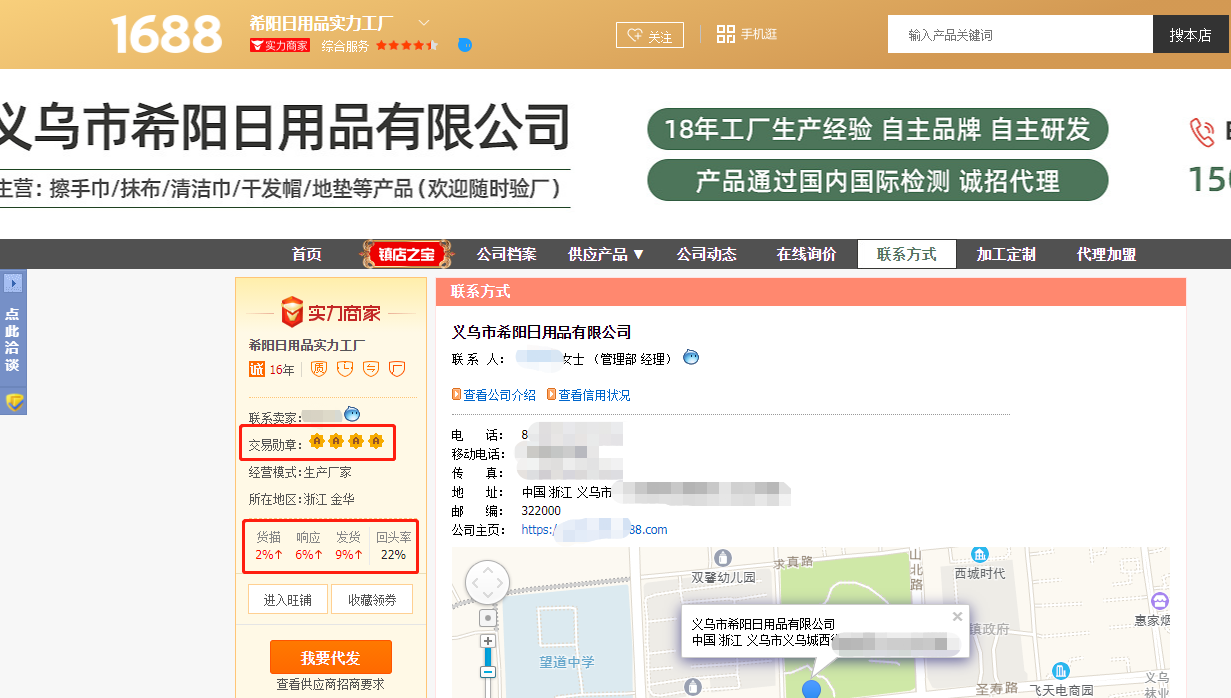Click the 实力商家 badge in the header
Image resolution: width=1231 pixels, height=698 pixels.
[x=279, y=45]
